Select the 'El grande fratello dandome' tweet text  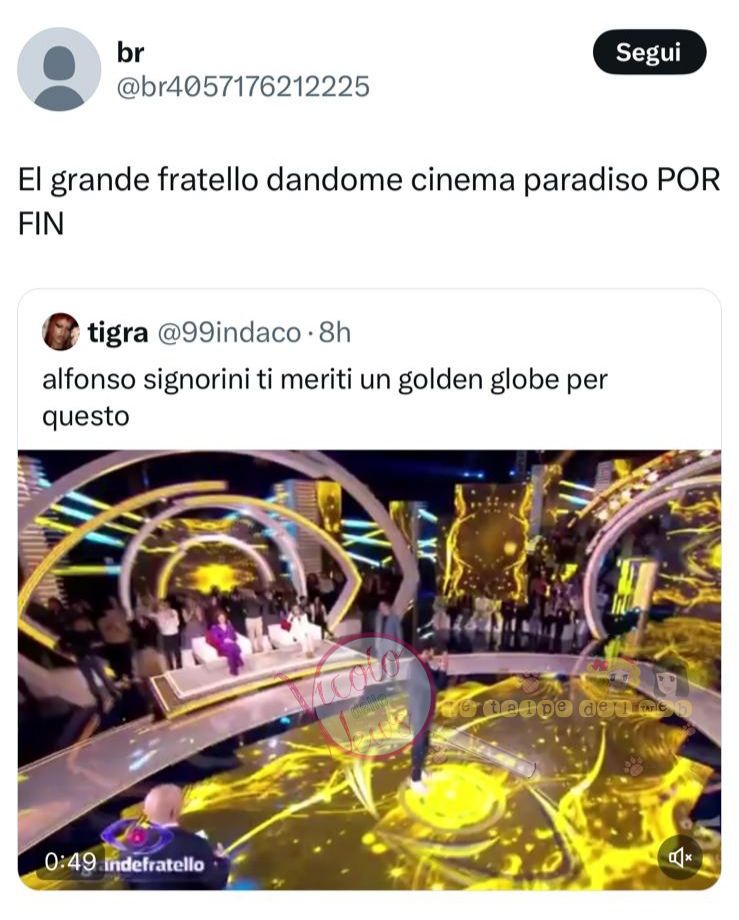370,201
